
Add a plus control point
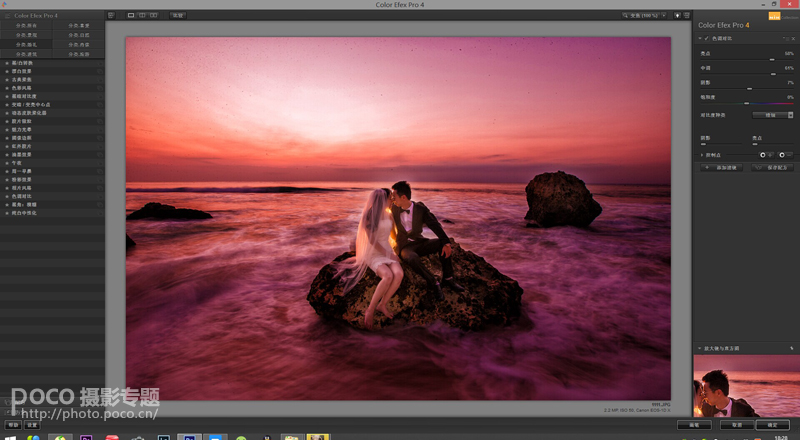[x=766, y=155]
